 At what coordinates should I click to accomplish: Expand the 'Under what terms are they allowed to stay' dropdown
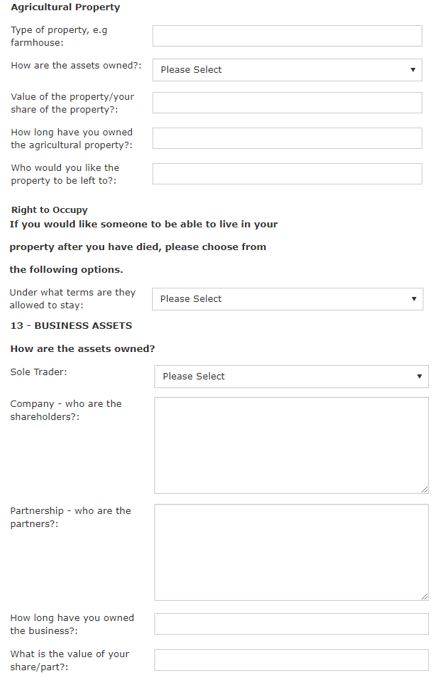[288, 299]
